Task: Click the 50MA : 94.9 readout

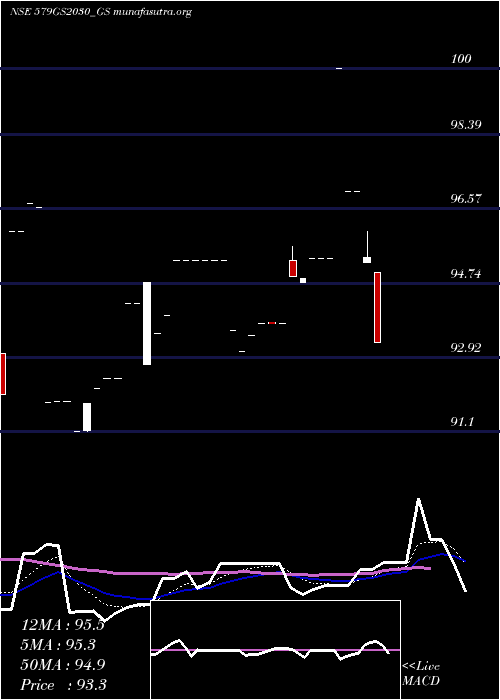Action: pyautogui.click(x=62, y=665)
